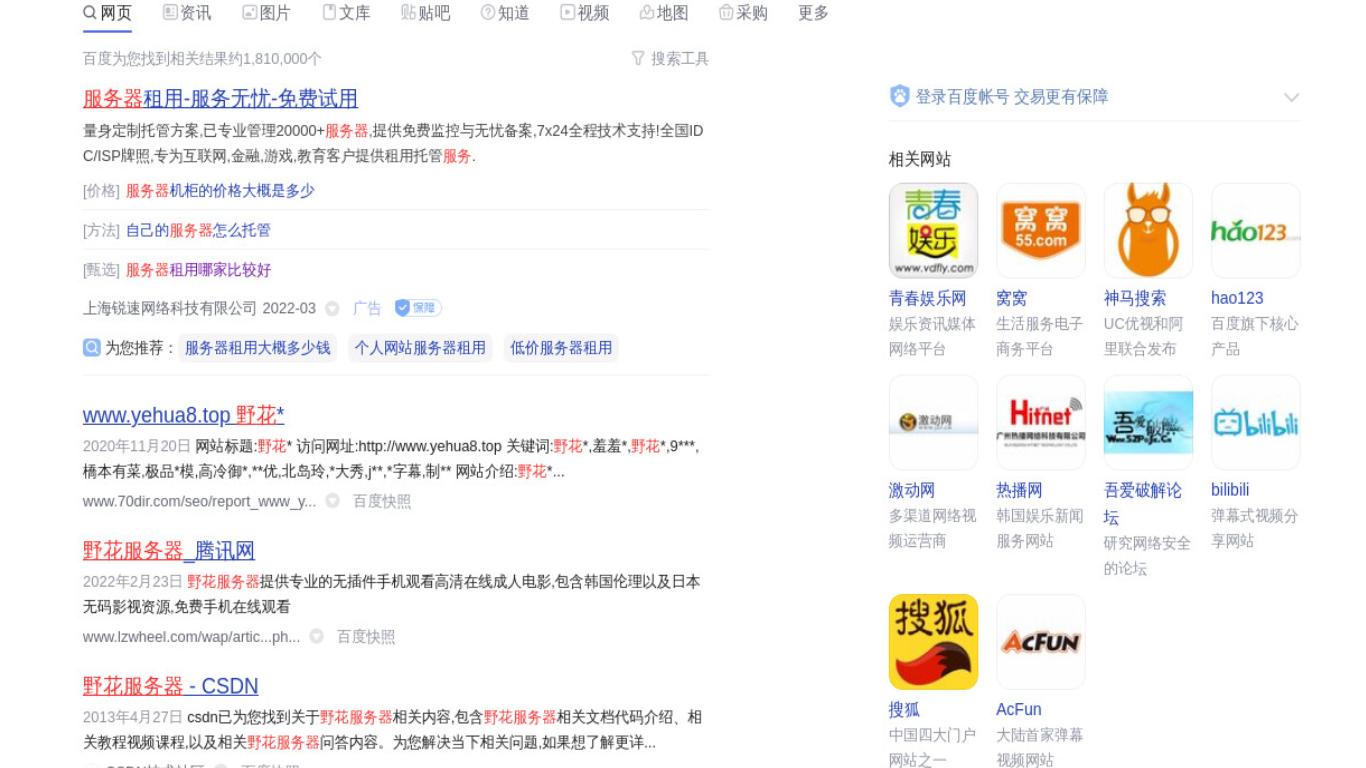
Task: Open www.70dir.com/seo/report_www_y... URL
Action: 199,501
